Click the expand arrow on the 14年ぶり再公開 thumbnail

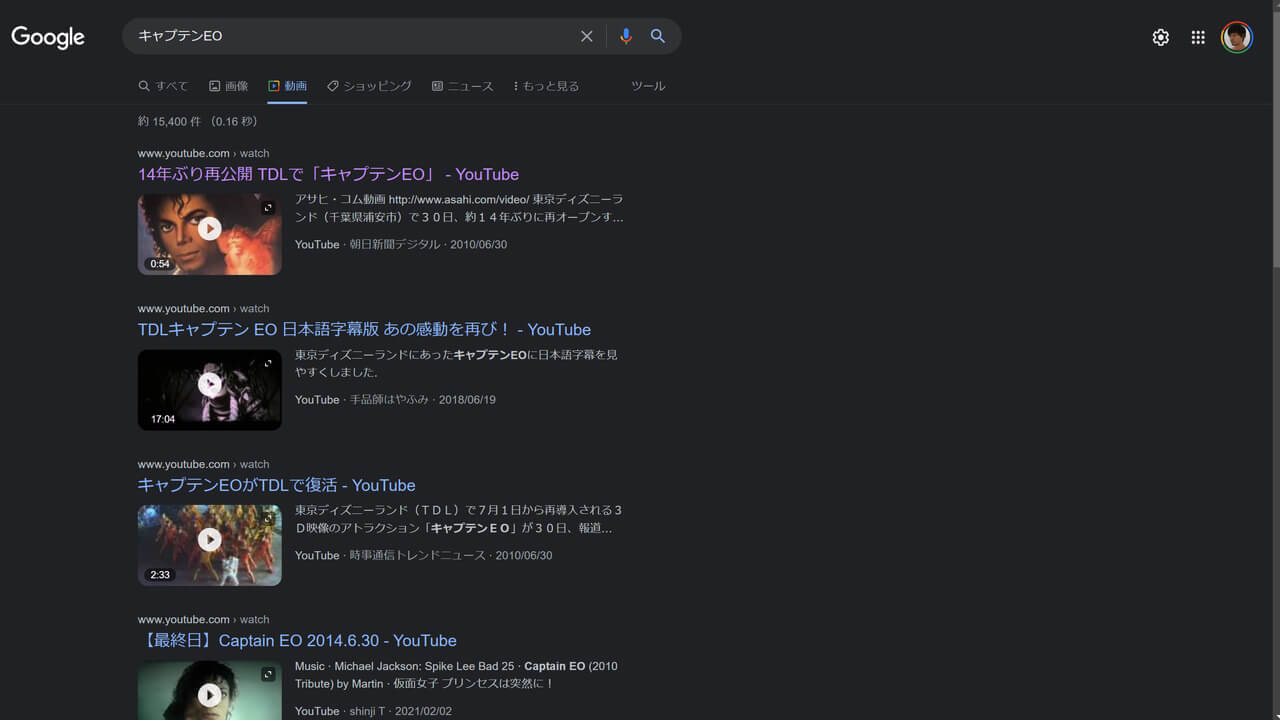(x=268, y=207)
